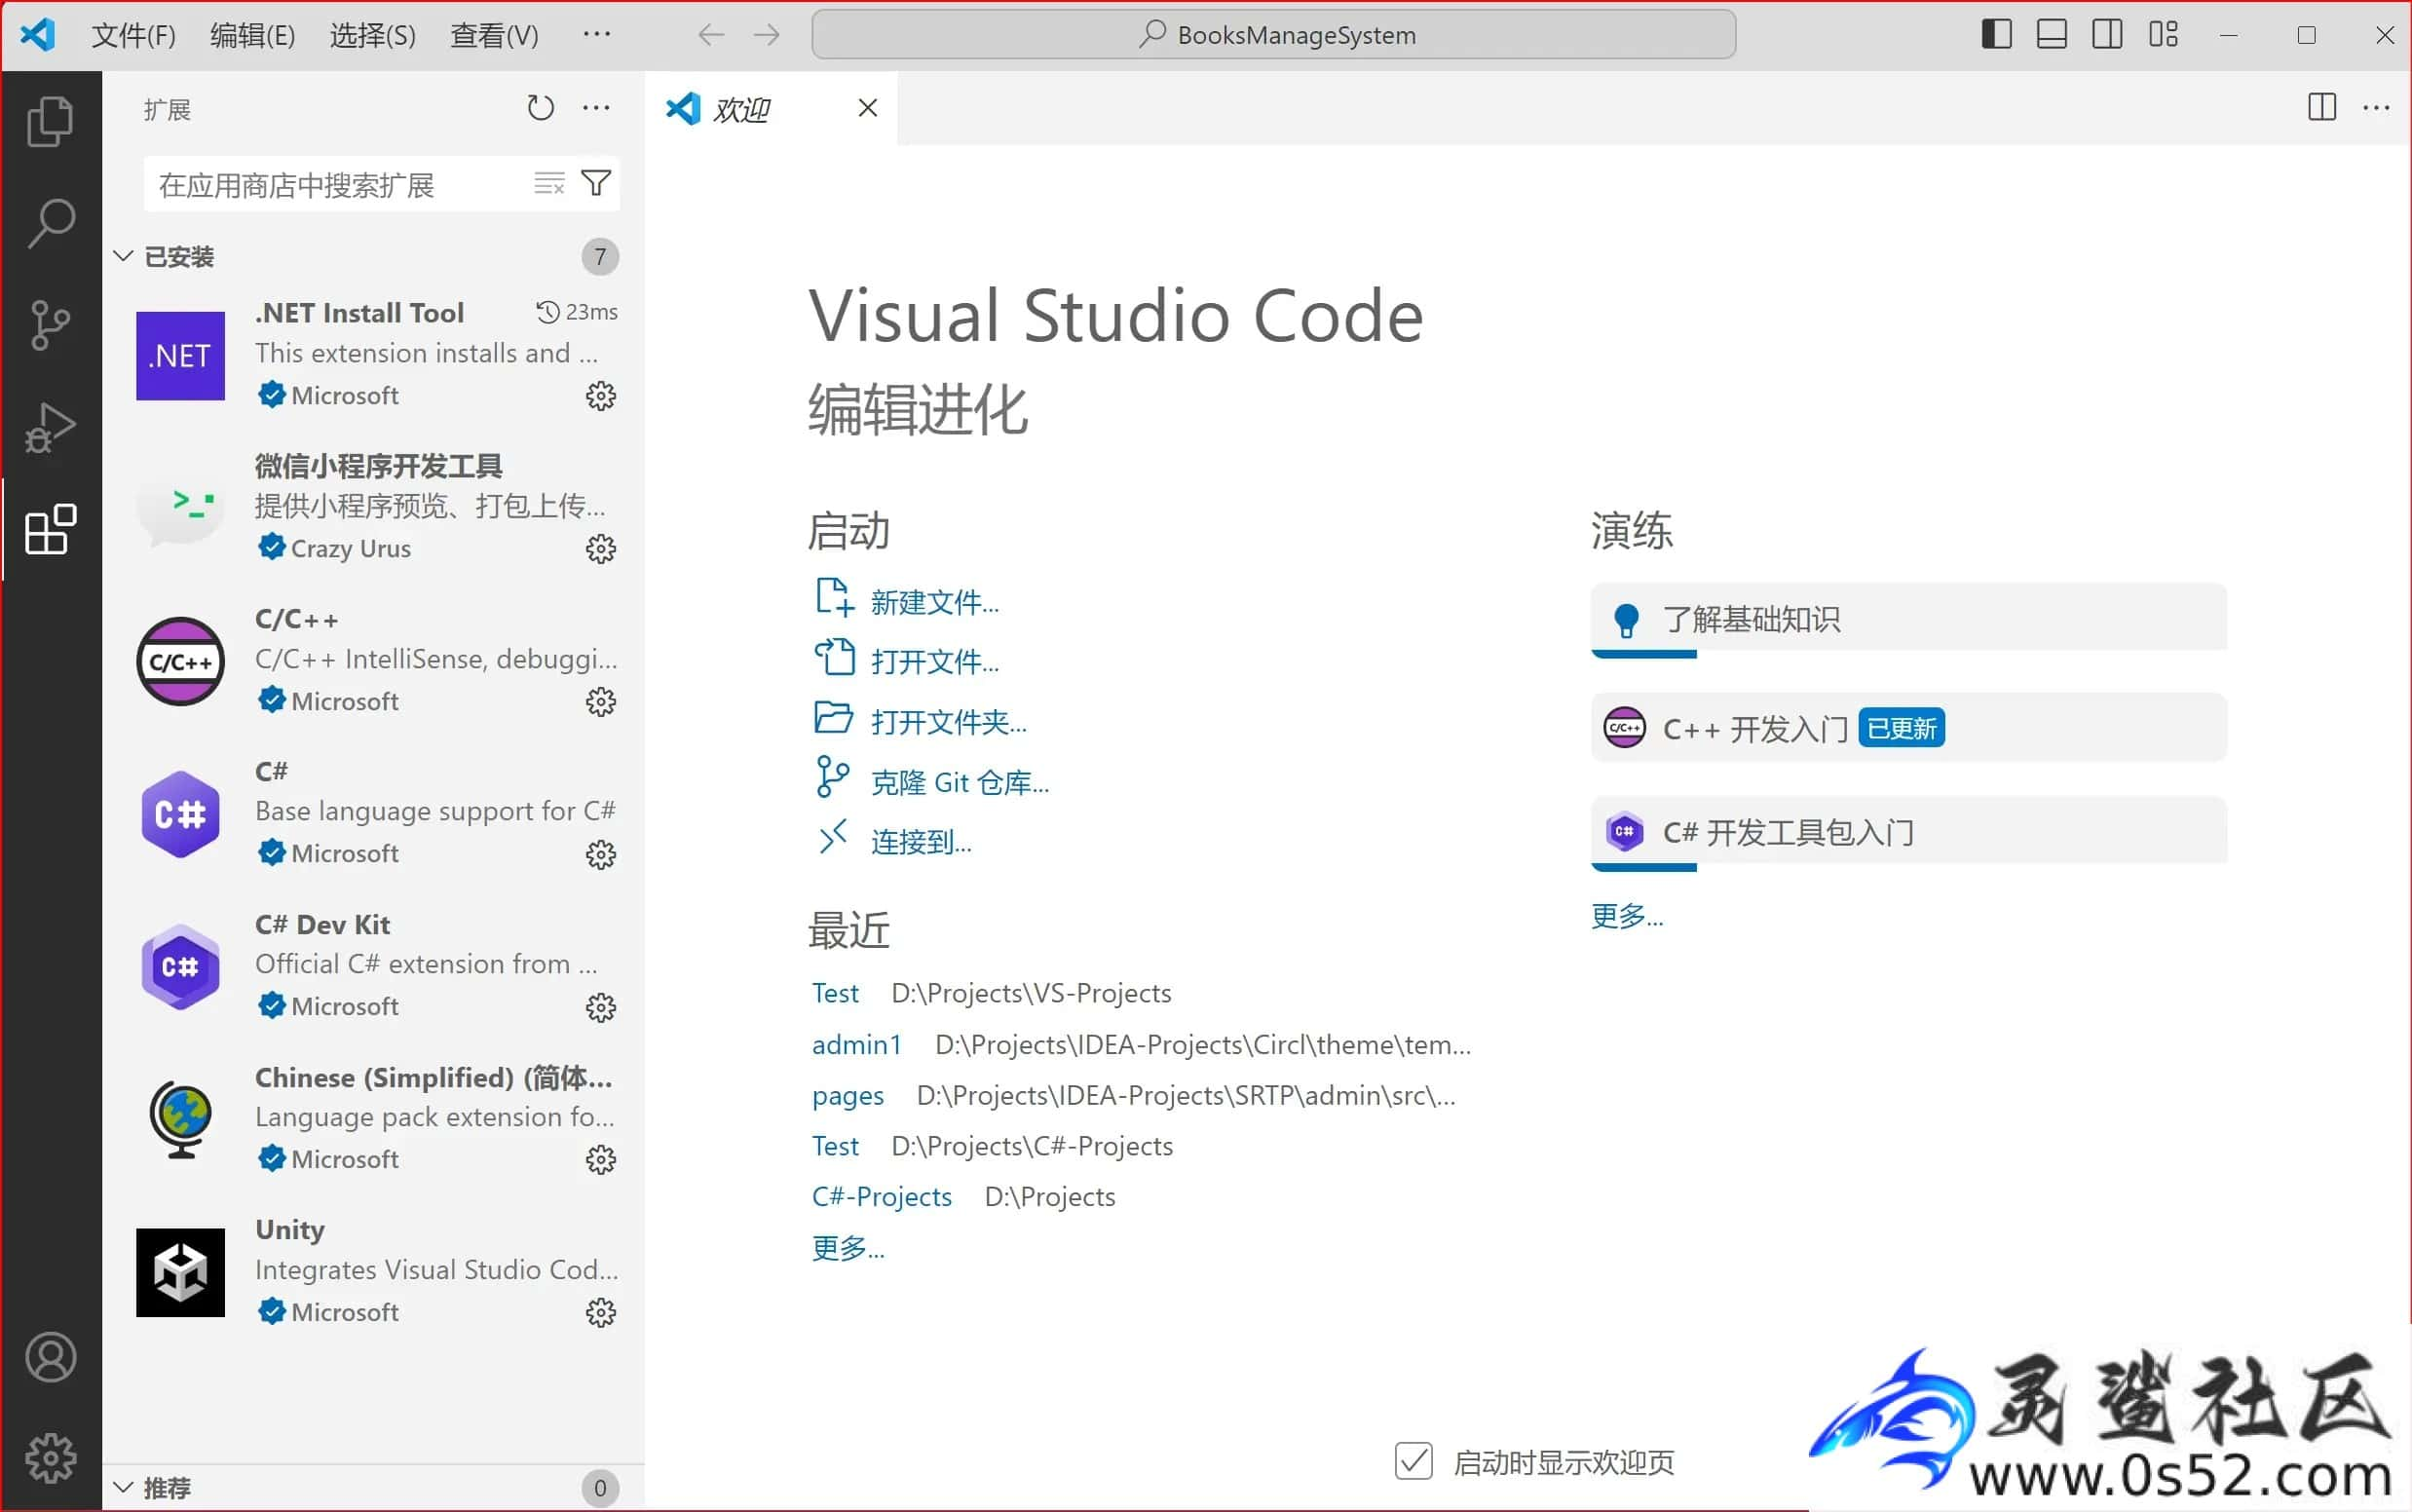Open the Explorer view in activity bar

click(x=50, y=121)
